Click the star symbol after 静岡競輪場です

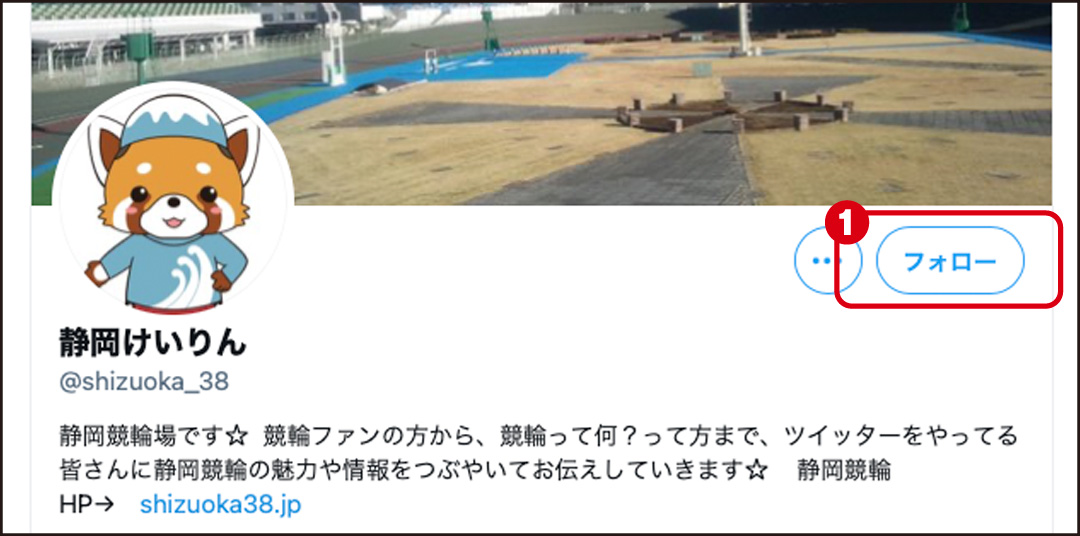[x=238, y=436]
